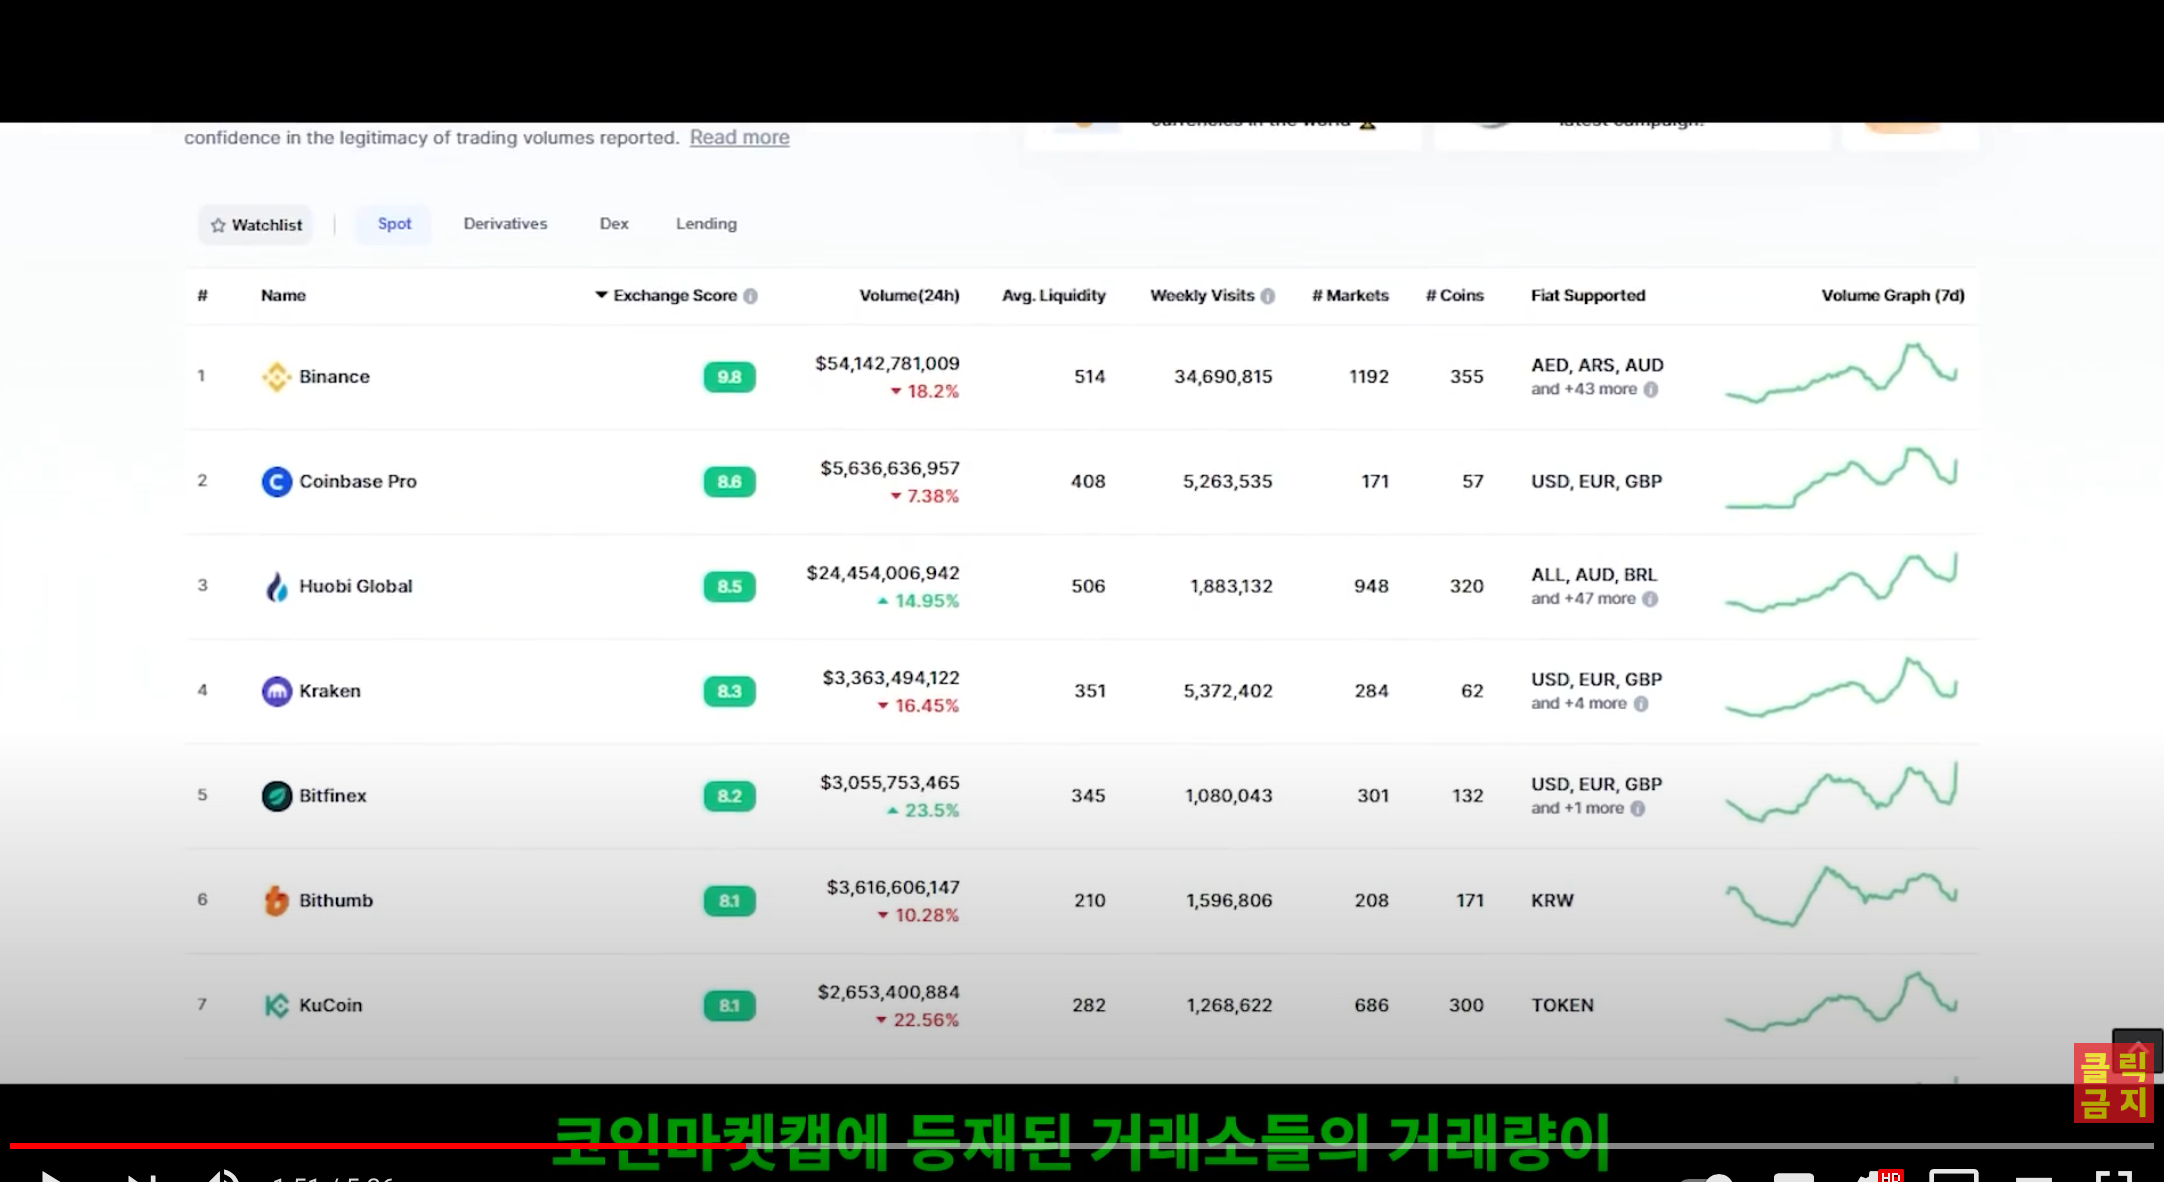This screenshot has width=2164, height=1182.
Task: Click Bitfinex fiat 'and +1 more' info icon
Action: click(1638, 808)
